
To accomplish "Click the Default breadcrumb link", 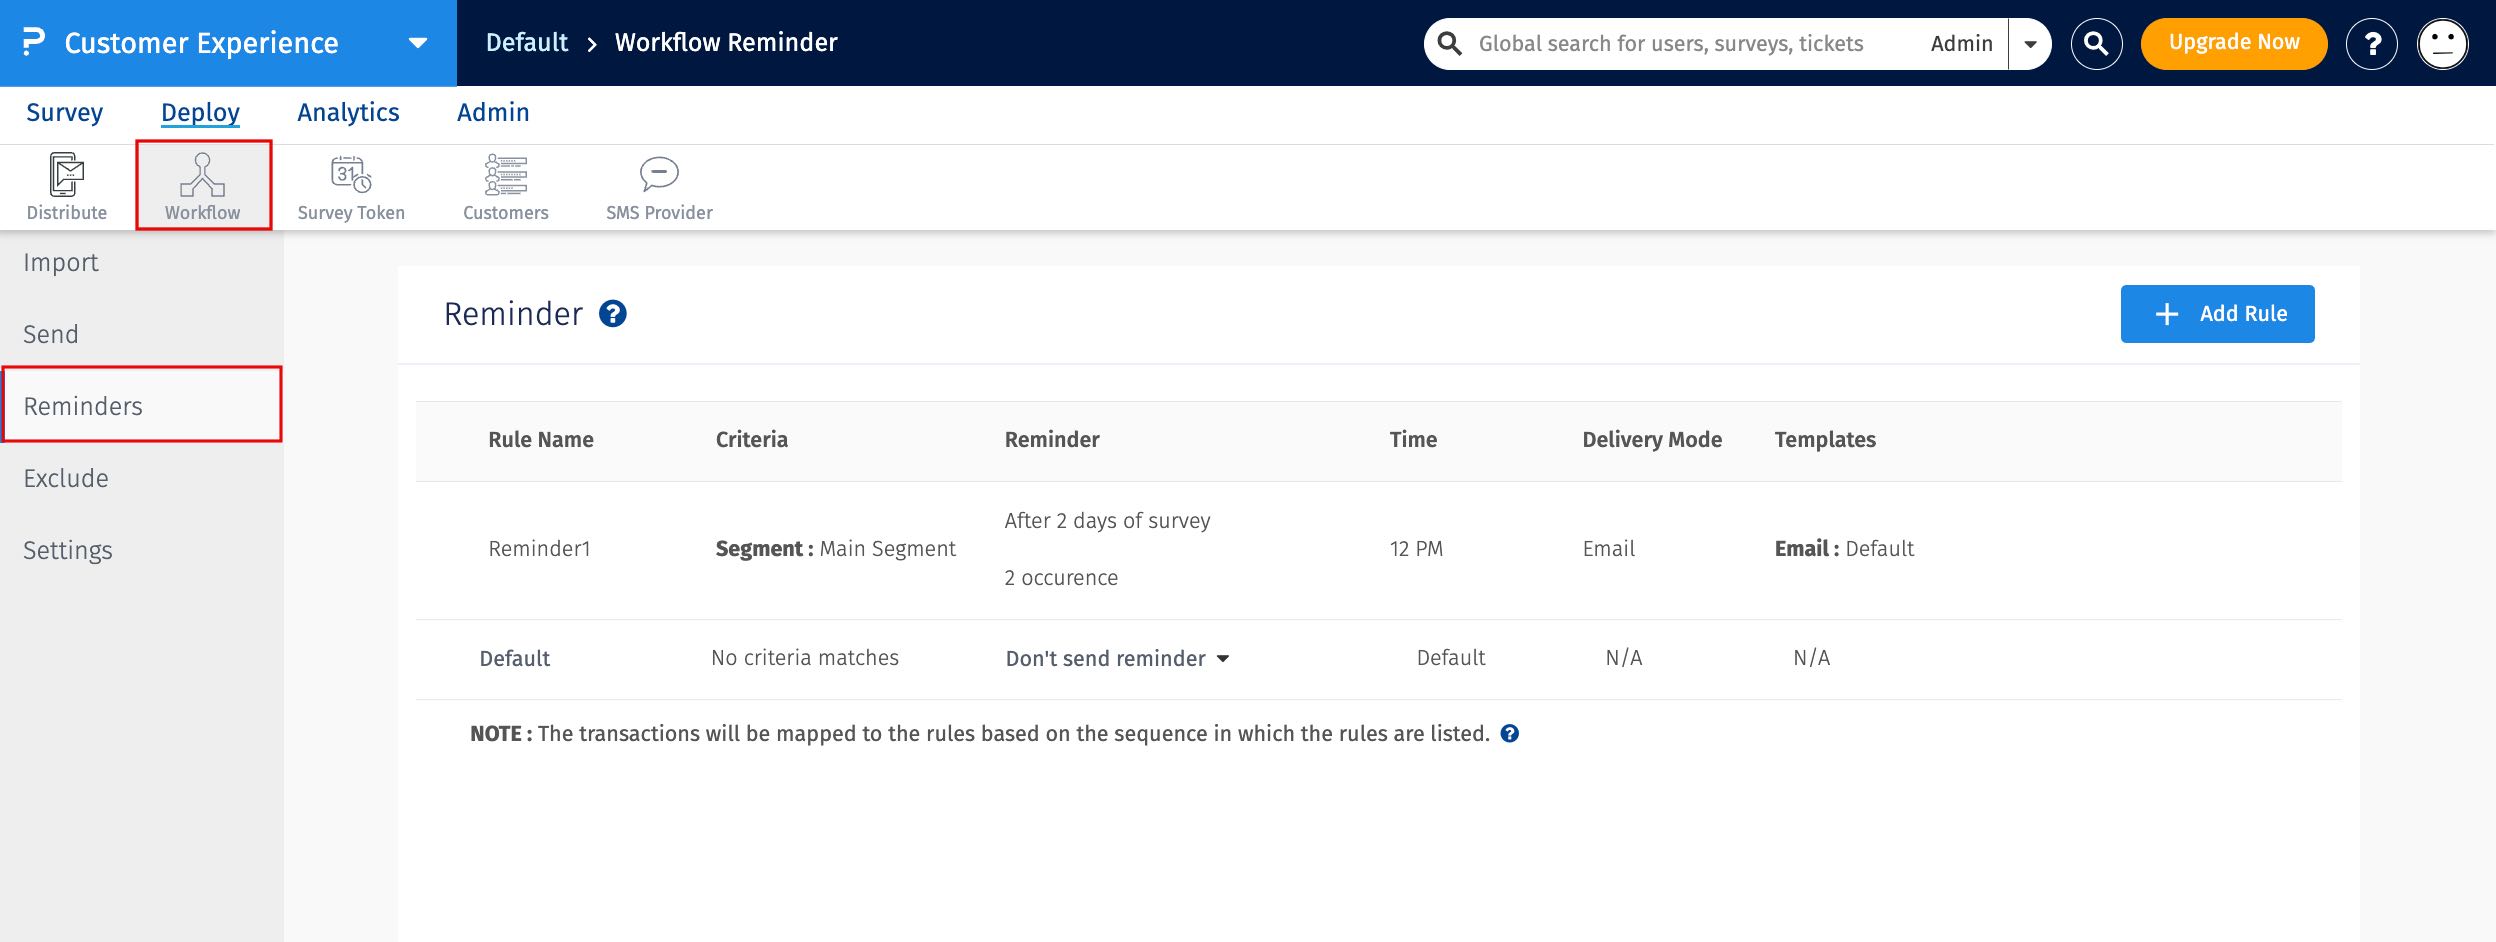I will (527, 43).
